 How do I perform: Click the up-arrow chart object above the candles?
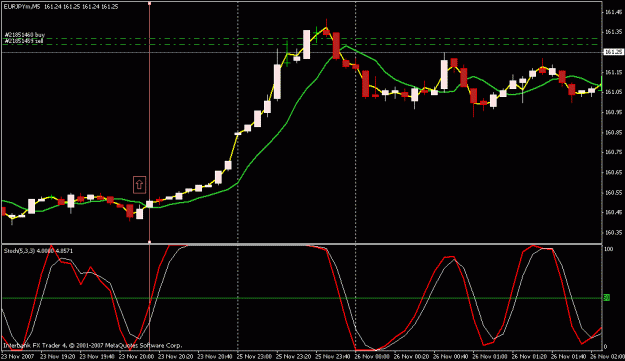click(139, 185)
